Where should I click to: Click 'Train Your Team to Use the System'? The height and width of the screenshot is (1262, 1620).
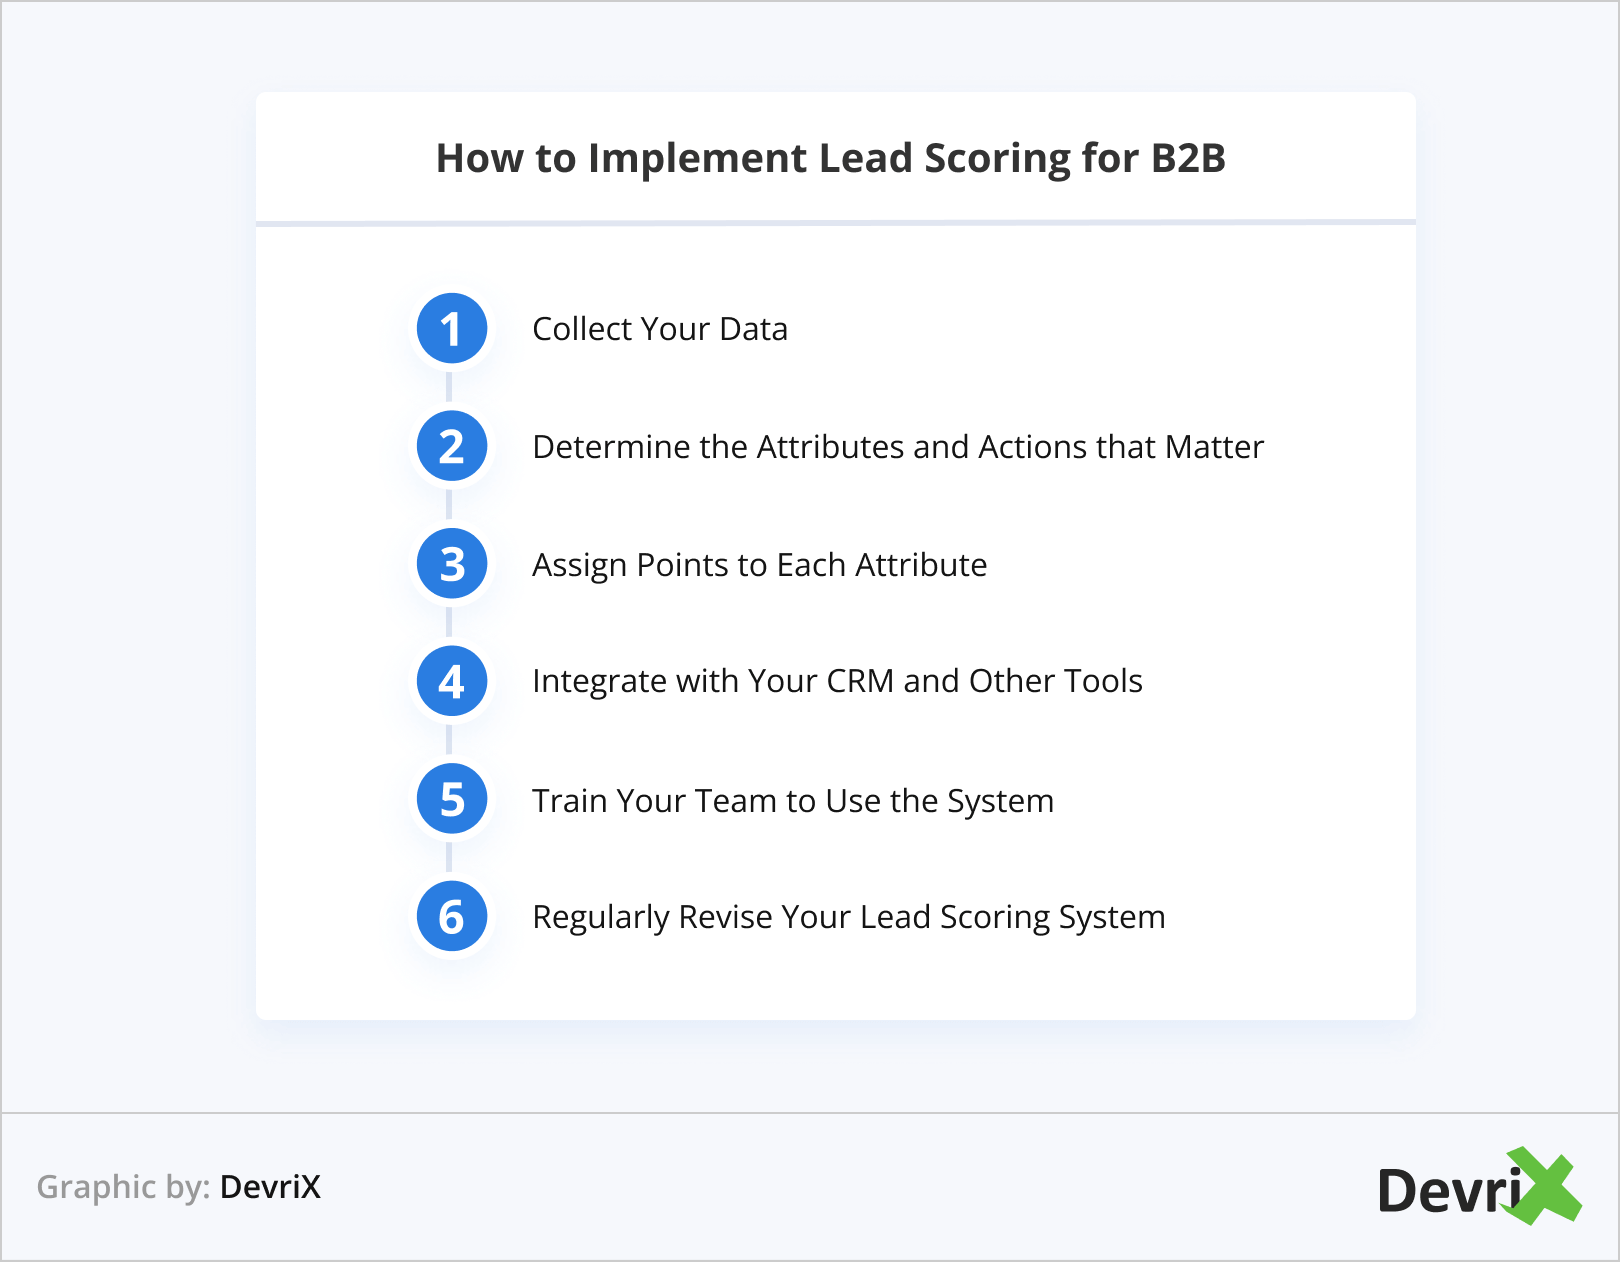click(x=792, y=801)
